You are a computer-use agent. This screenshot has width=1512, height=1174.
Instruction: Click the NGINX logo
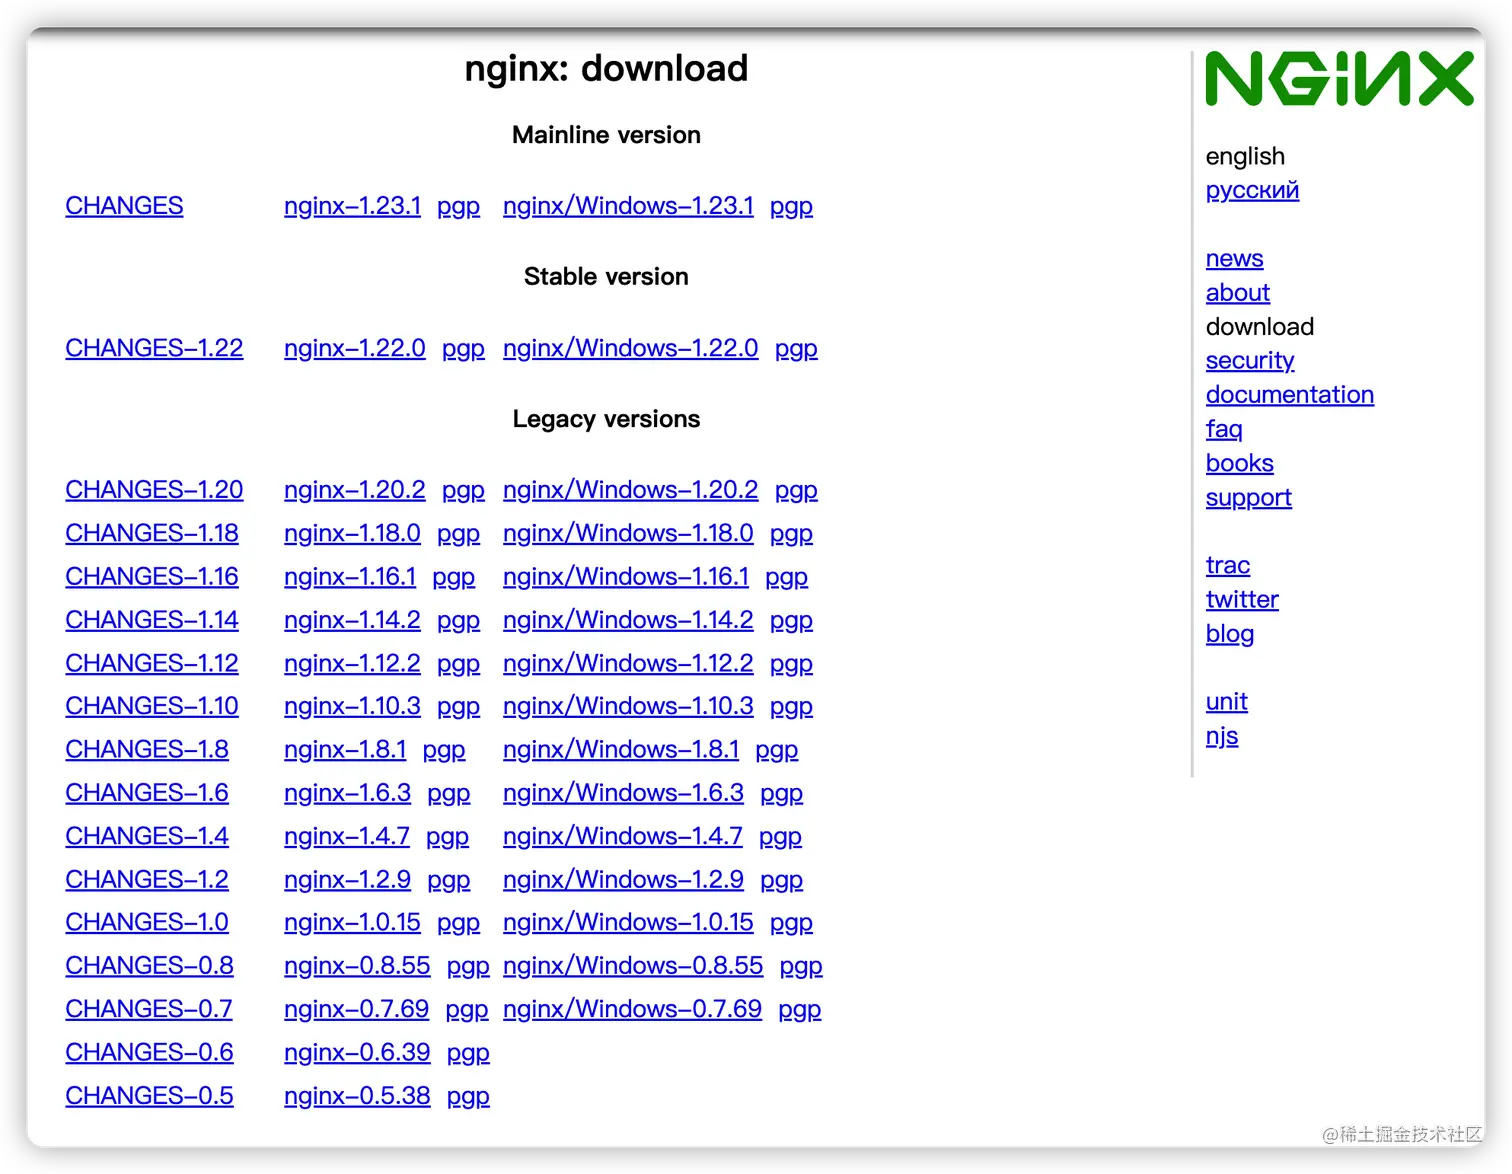pos(1339,79)
